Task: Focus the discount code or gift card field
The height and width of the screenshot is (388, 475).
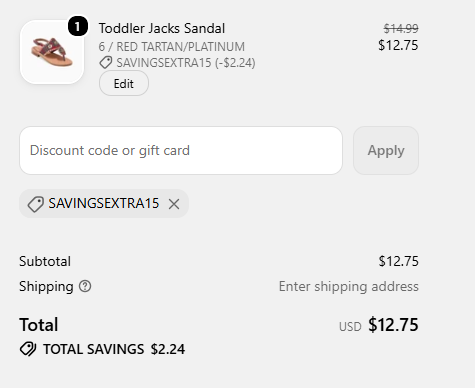Action: (181, 150)
